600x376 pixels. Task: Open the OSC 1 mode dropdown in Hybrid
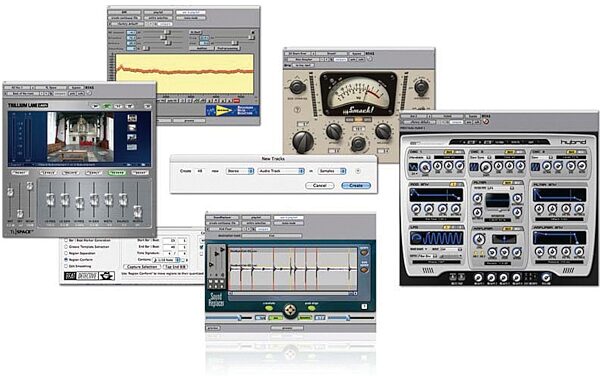tap(420, 157)
